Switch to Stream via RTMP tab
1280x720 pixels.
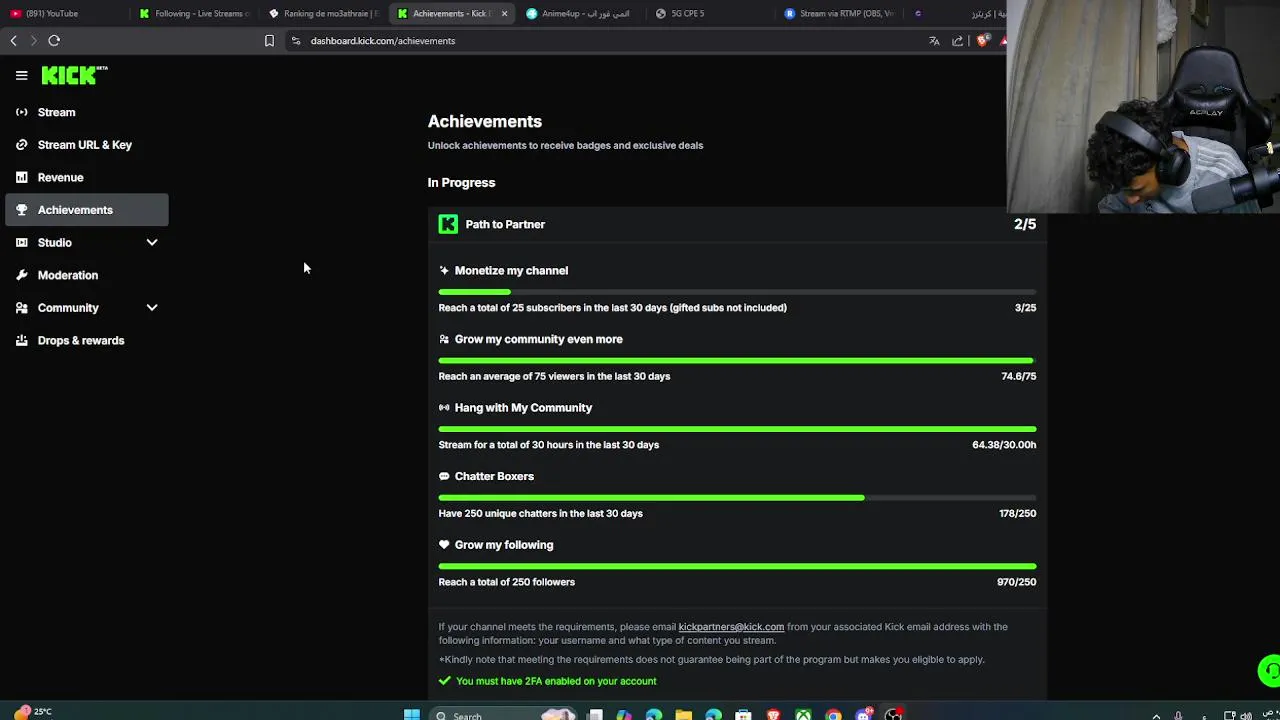pyautogui.click(x=840, y=13)
